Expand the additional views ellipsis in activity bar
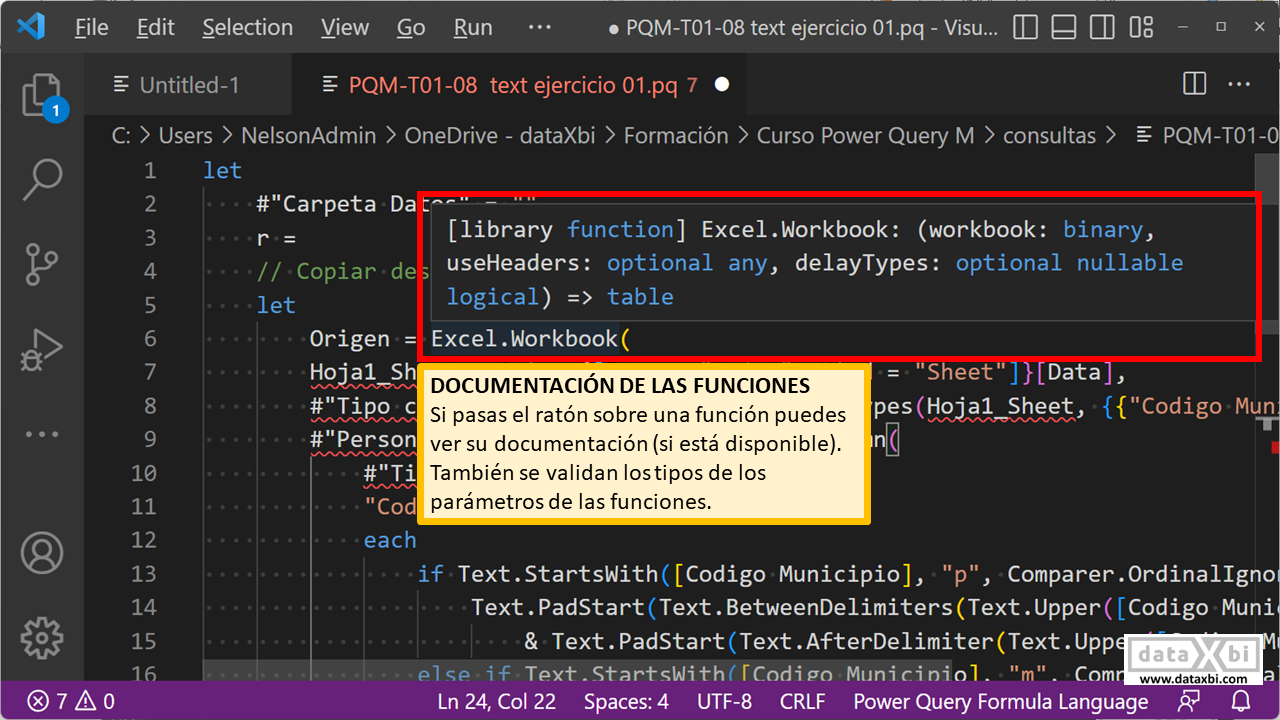Image resolution: width=1280 pixels, height=720 pixels. (x=42, y=435)
